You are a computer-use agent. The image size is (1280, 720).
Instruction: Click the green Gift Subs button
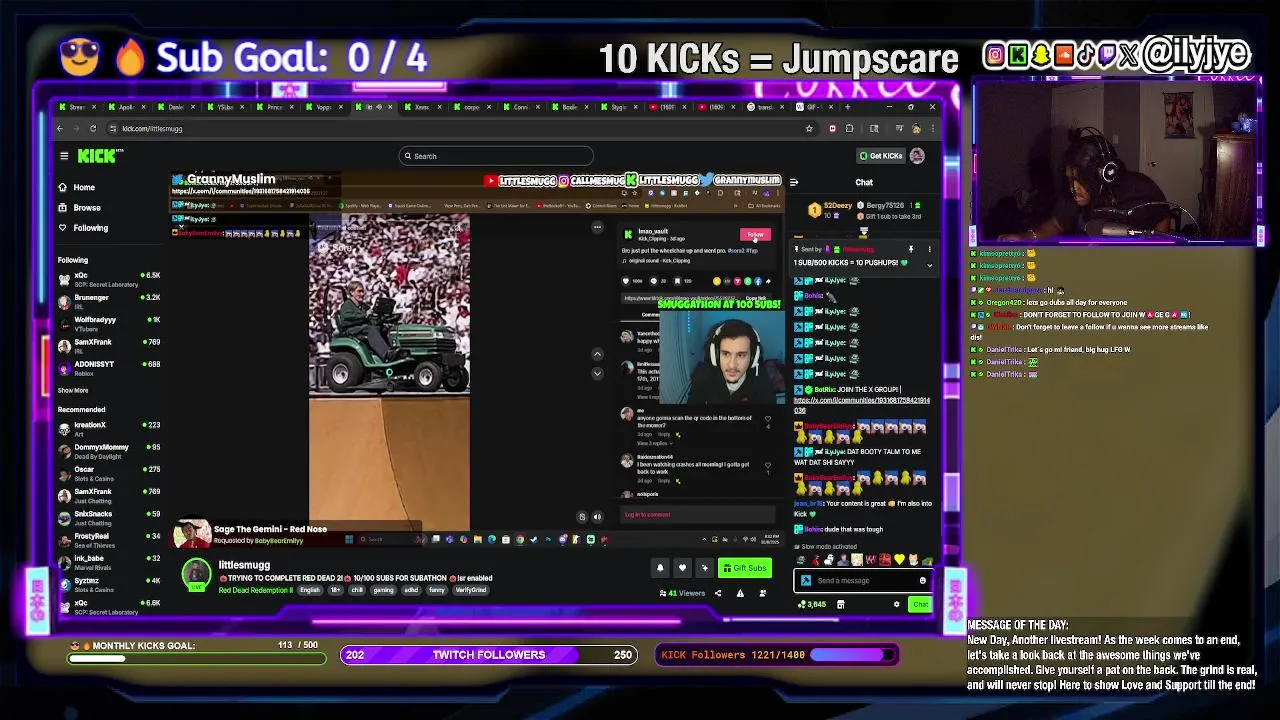tap(745, 568)
